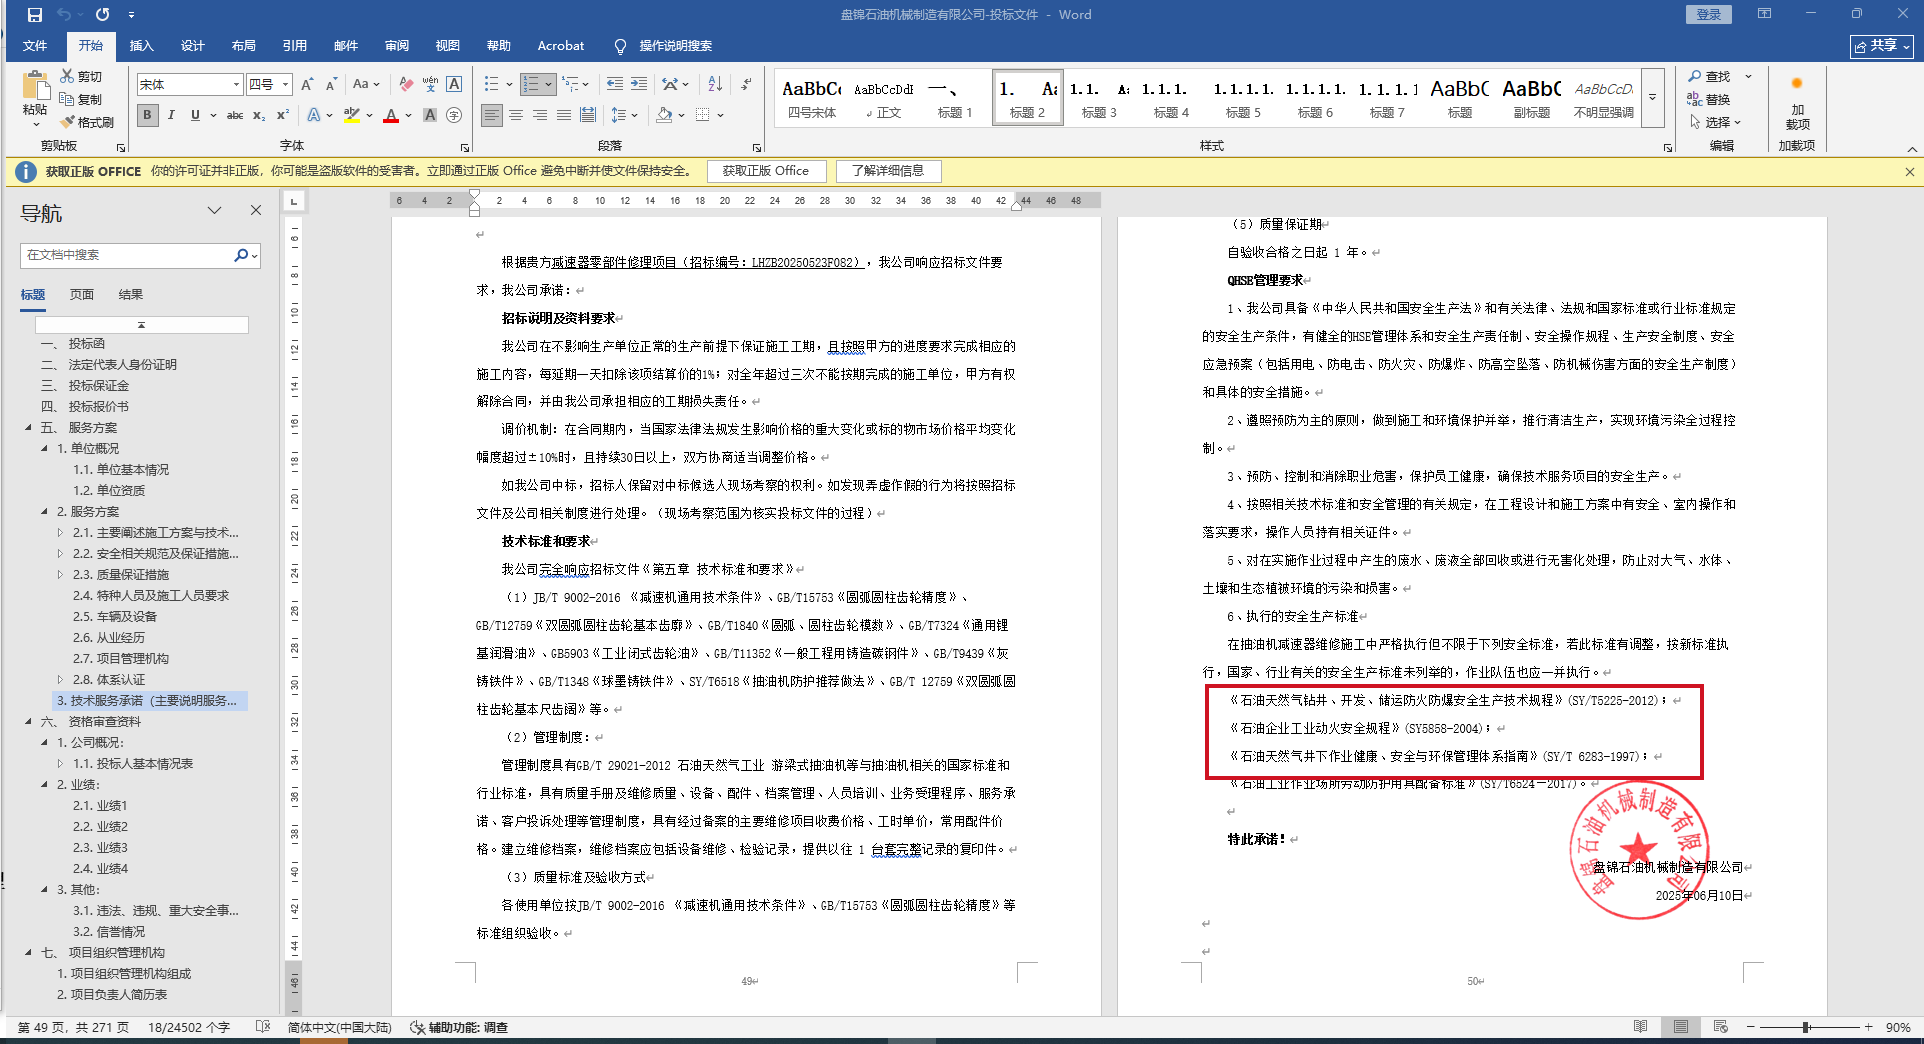Open the 页面 tab in the navigation pane

tap(82, 295)
